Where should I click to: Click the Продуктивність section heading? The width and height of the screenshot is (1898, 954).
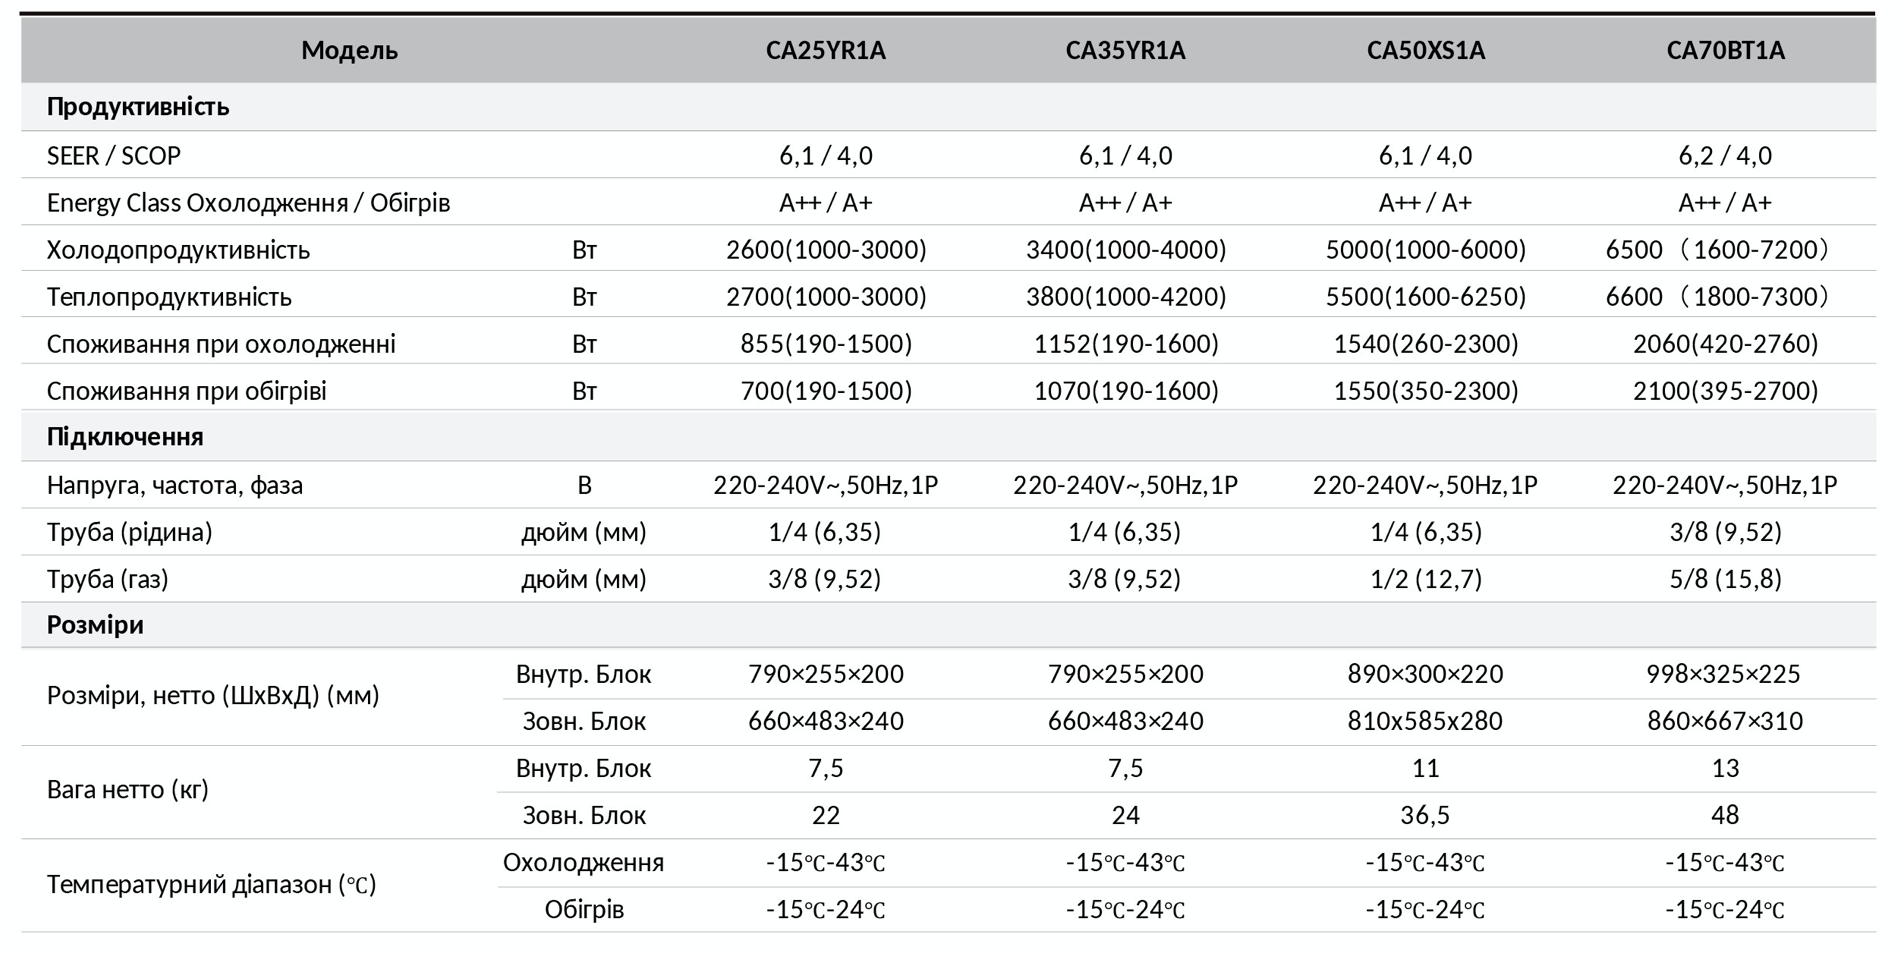click(x=138, y=107)
